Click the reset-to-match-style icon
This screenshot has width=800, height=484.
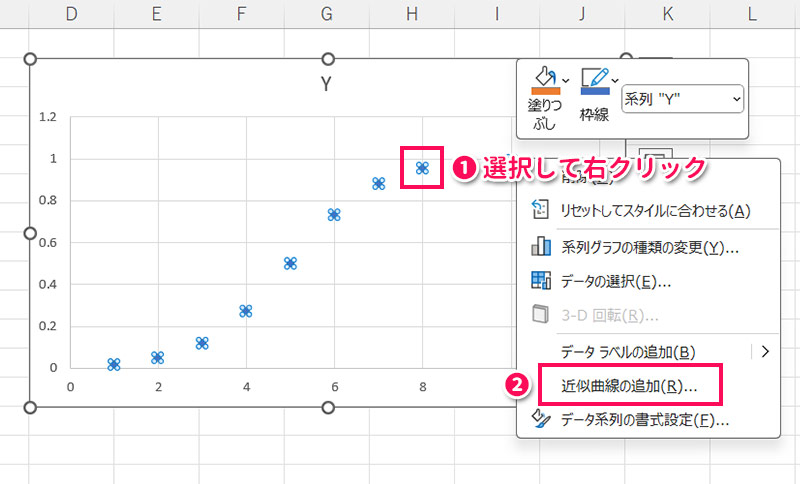[540, 210]
